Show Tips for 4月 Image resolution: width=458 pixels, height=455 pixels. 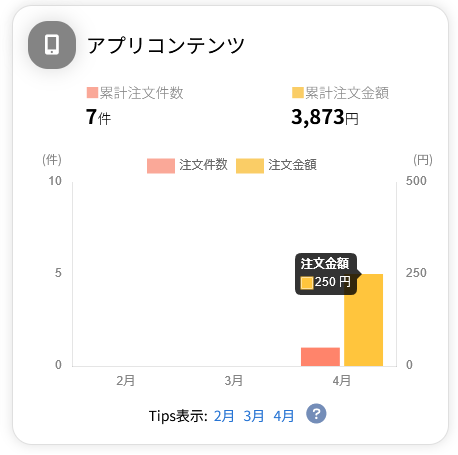284,416
